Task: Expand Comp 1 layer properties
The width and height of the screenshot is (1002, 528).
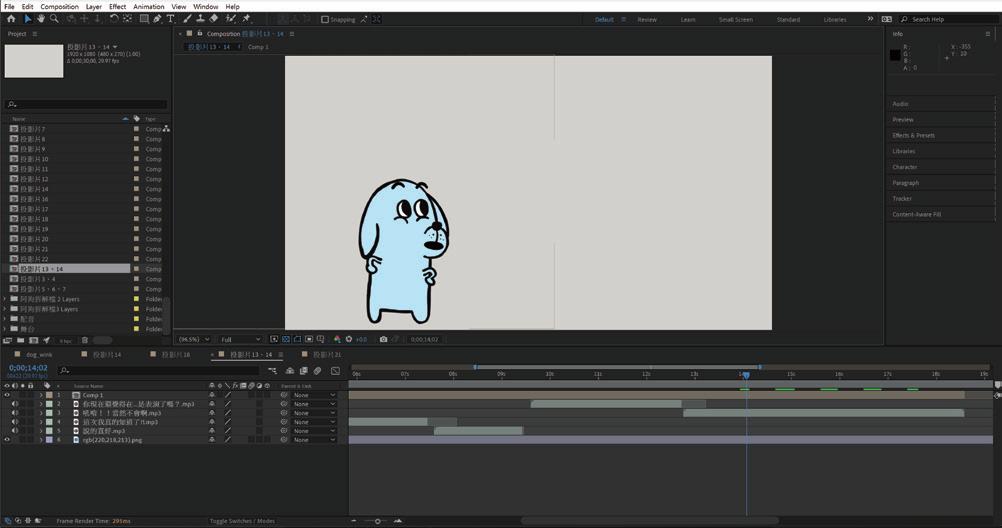Action: pos(40,395)
